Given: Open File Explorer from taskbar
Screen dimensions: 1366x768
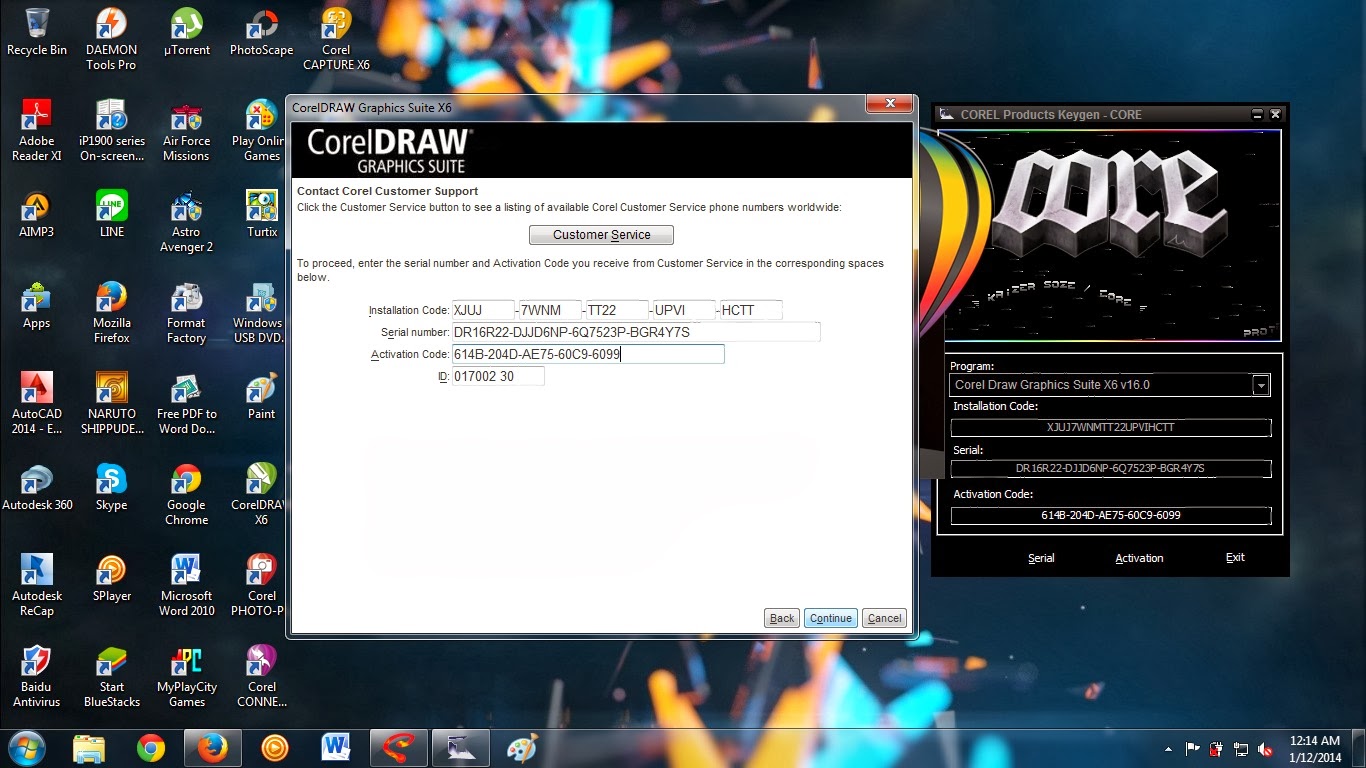Looking at the screenshot, I should coord(89,748).
